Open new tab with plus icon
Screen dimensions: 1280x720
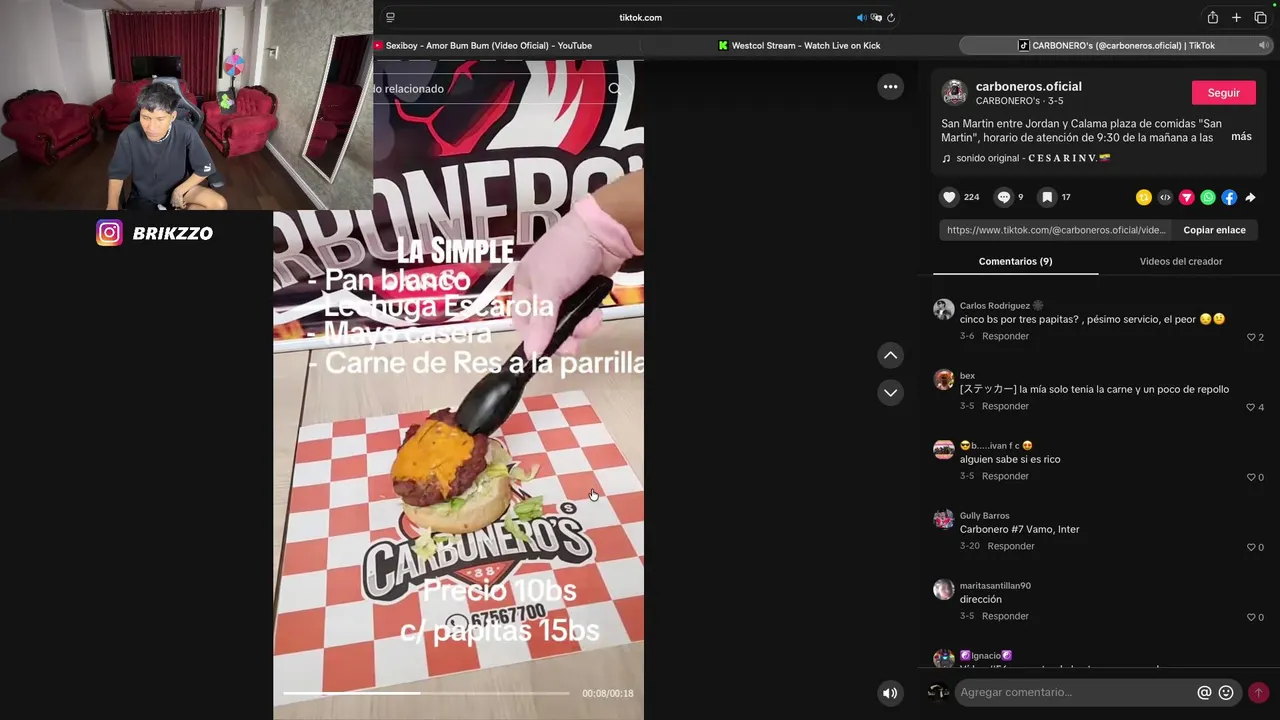[x=1236, y=17]
